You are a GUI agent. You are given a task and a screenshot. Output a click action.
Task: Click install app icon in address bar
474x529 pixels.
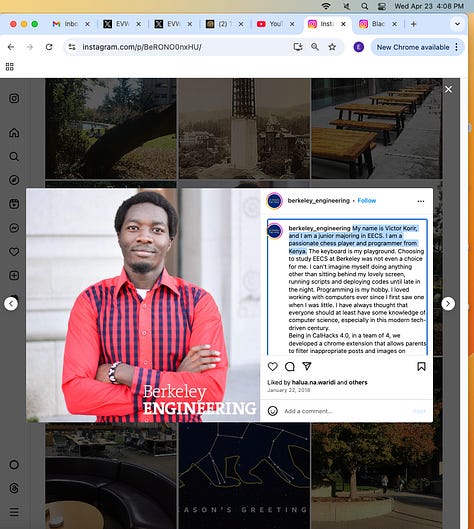(x=298, y=47)
